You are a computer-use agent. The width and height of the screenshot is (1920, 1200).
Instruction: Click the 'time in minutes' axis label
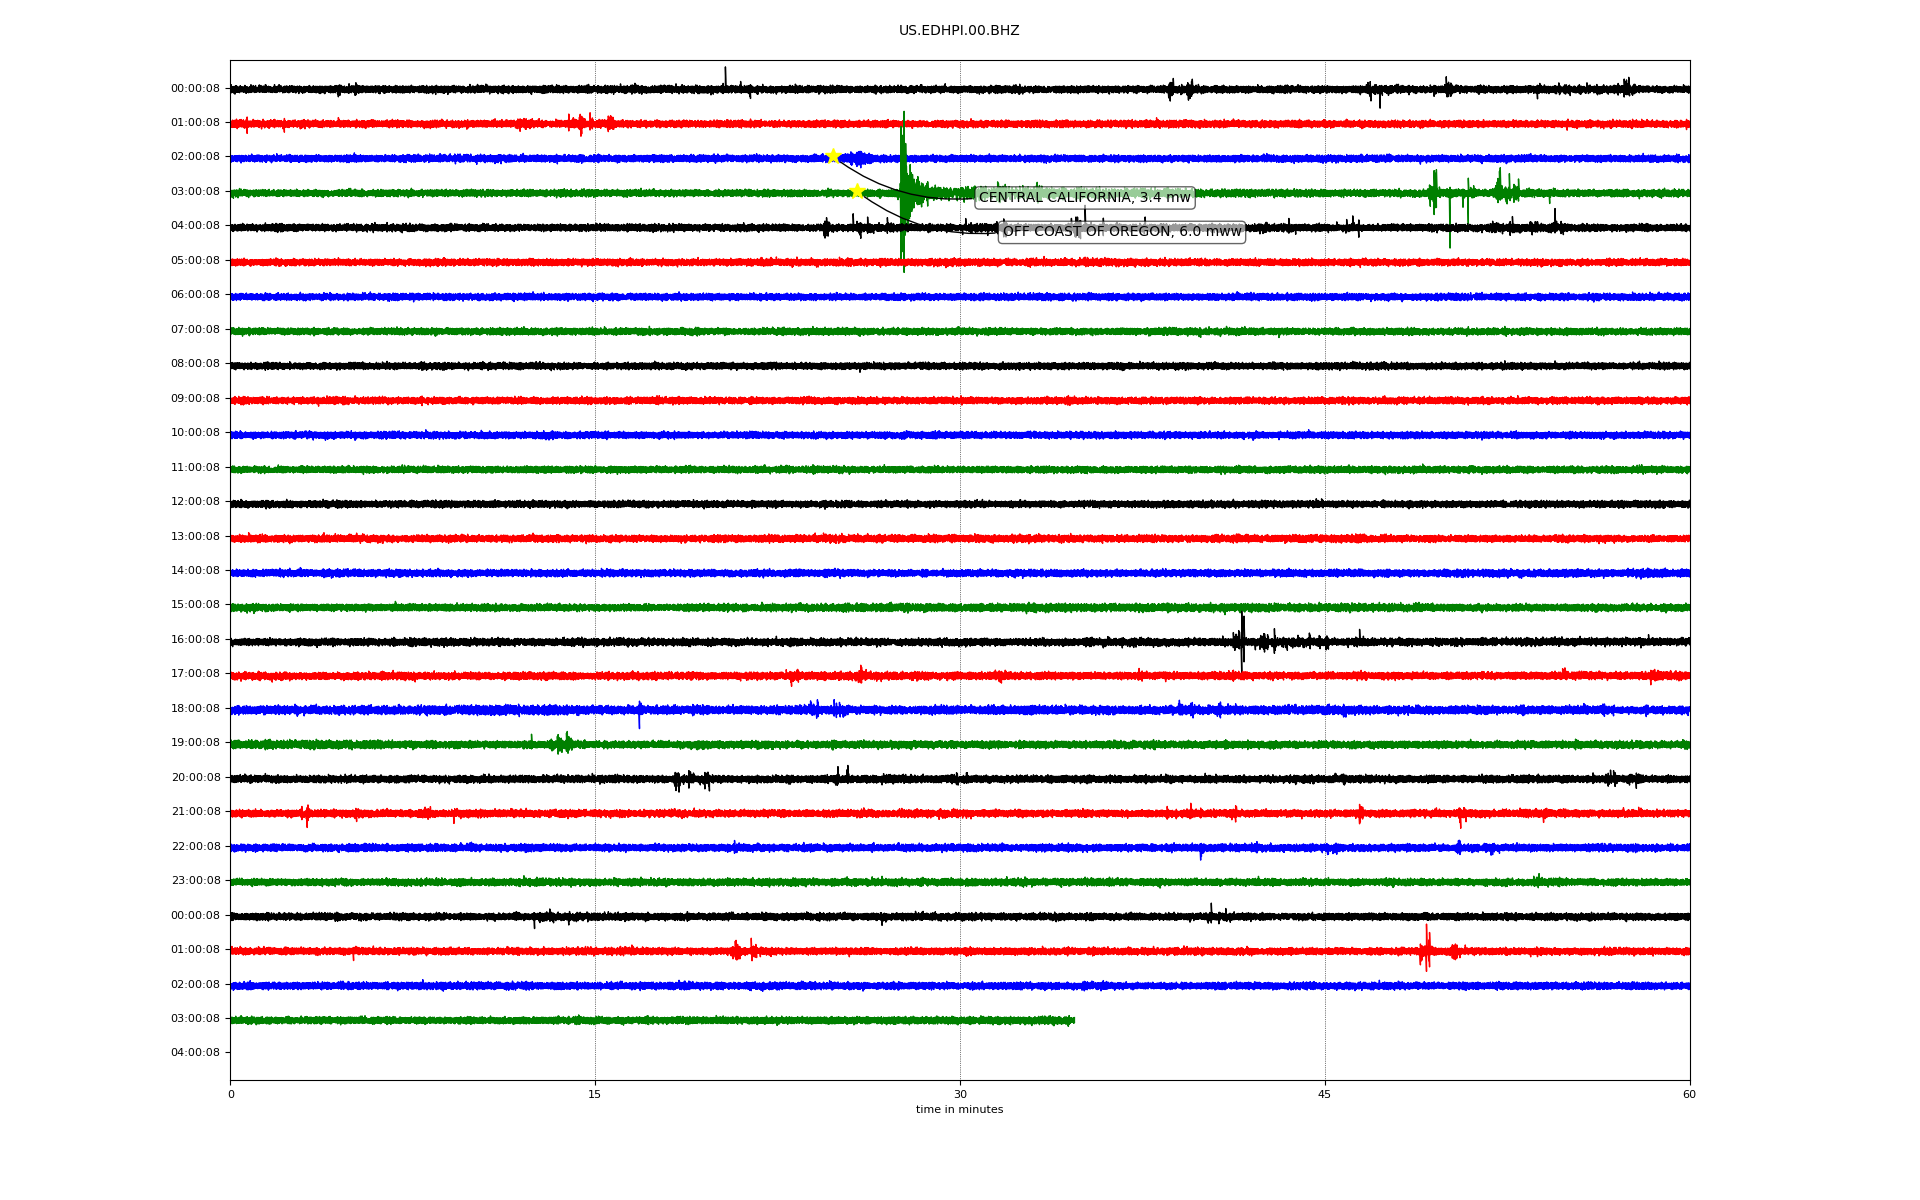point(959,1110)
